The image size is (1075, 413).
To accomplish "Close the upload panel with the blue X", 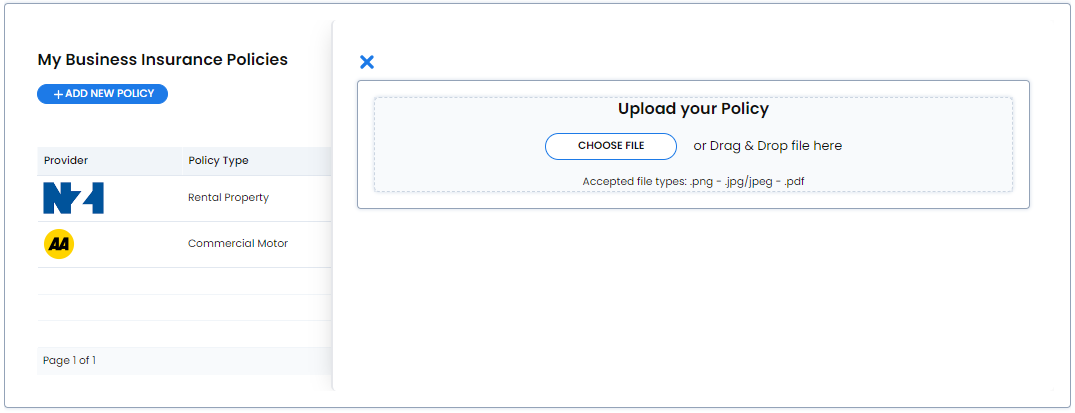I will [367, 62].
